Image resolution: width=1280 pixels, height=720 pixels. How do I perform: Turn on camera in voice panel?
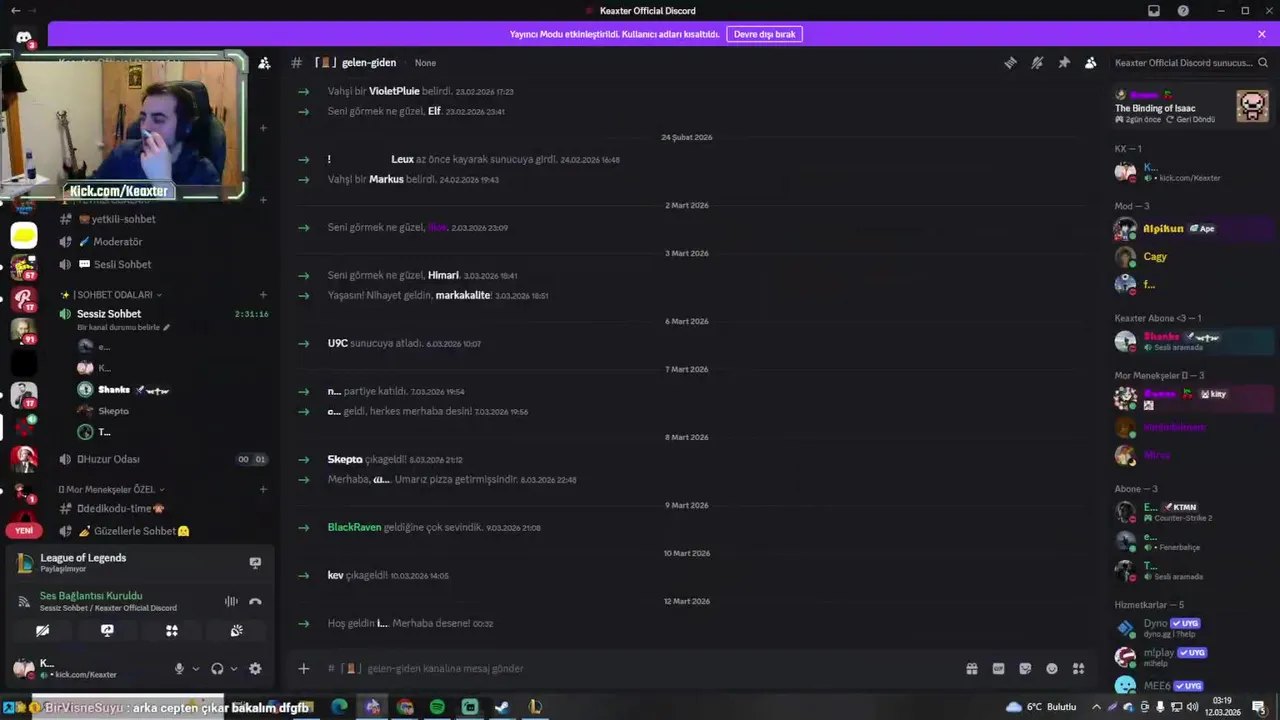(42, 631)
